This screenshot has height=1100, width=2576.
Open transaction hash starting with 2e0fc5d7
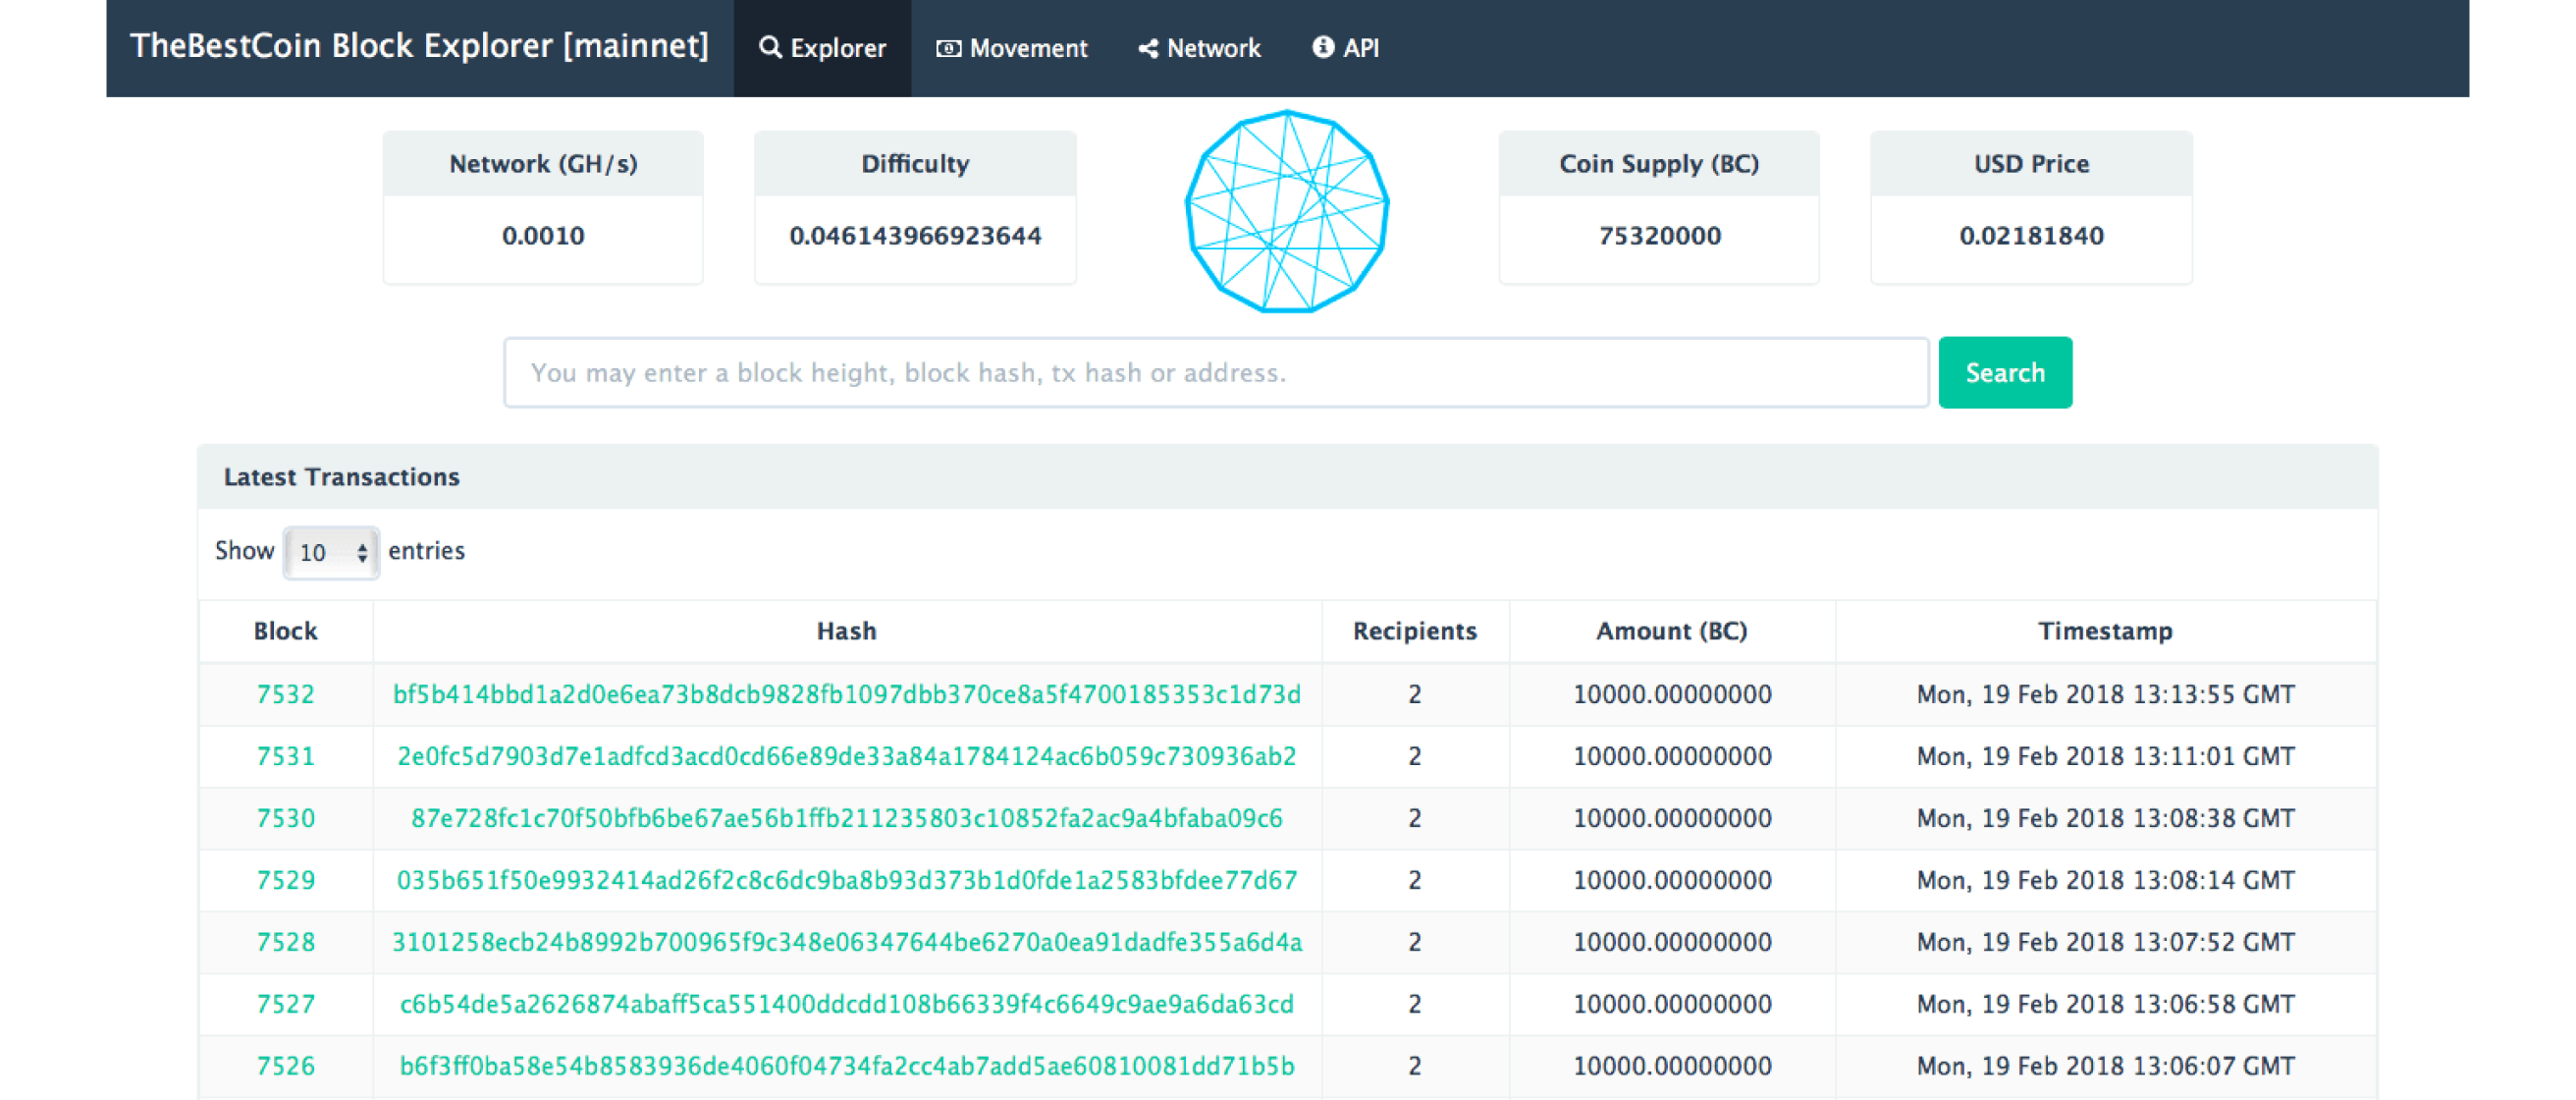pos(846,756)
